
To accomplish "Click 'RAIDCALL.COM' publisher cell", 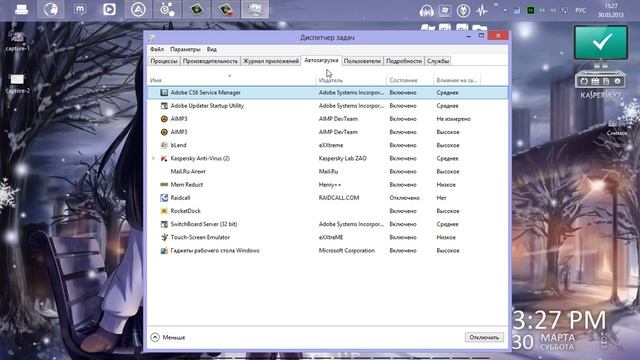I will (x=339, y=198).
